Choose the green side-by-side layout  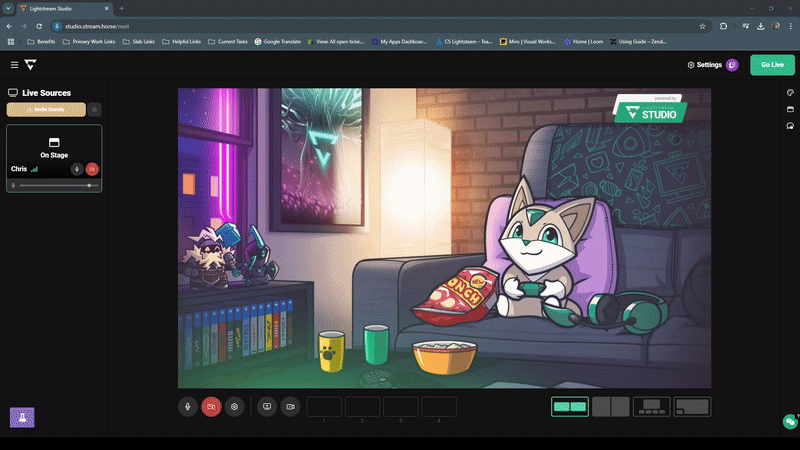point(570,407)
